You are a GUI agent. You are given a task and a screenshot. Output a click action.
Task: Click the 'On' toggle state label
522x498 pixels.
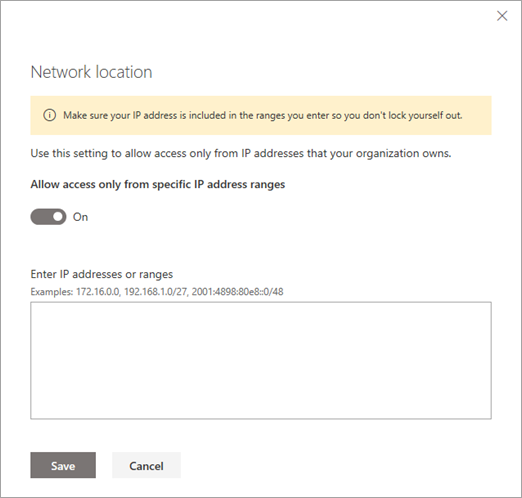[80, 217]
